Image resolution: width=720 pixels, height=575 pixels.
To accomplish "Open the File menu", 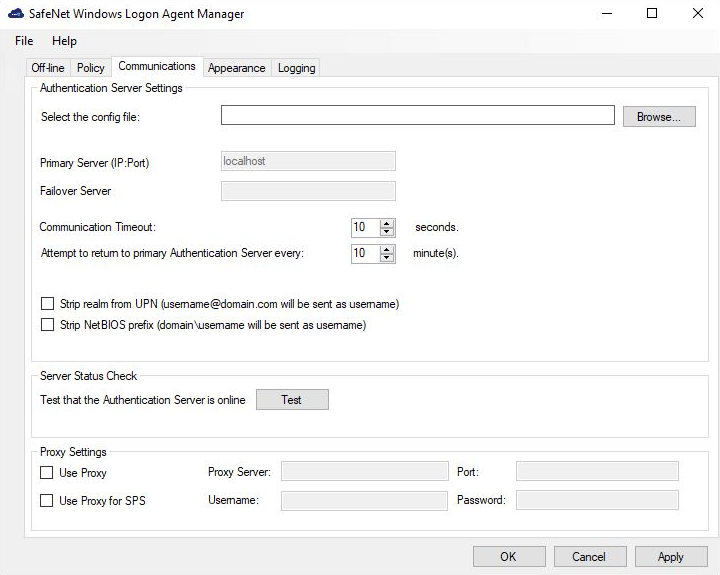I will [x=24, y=41].
